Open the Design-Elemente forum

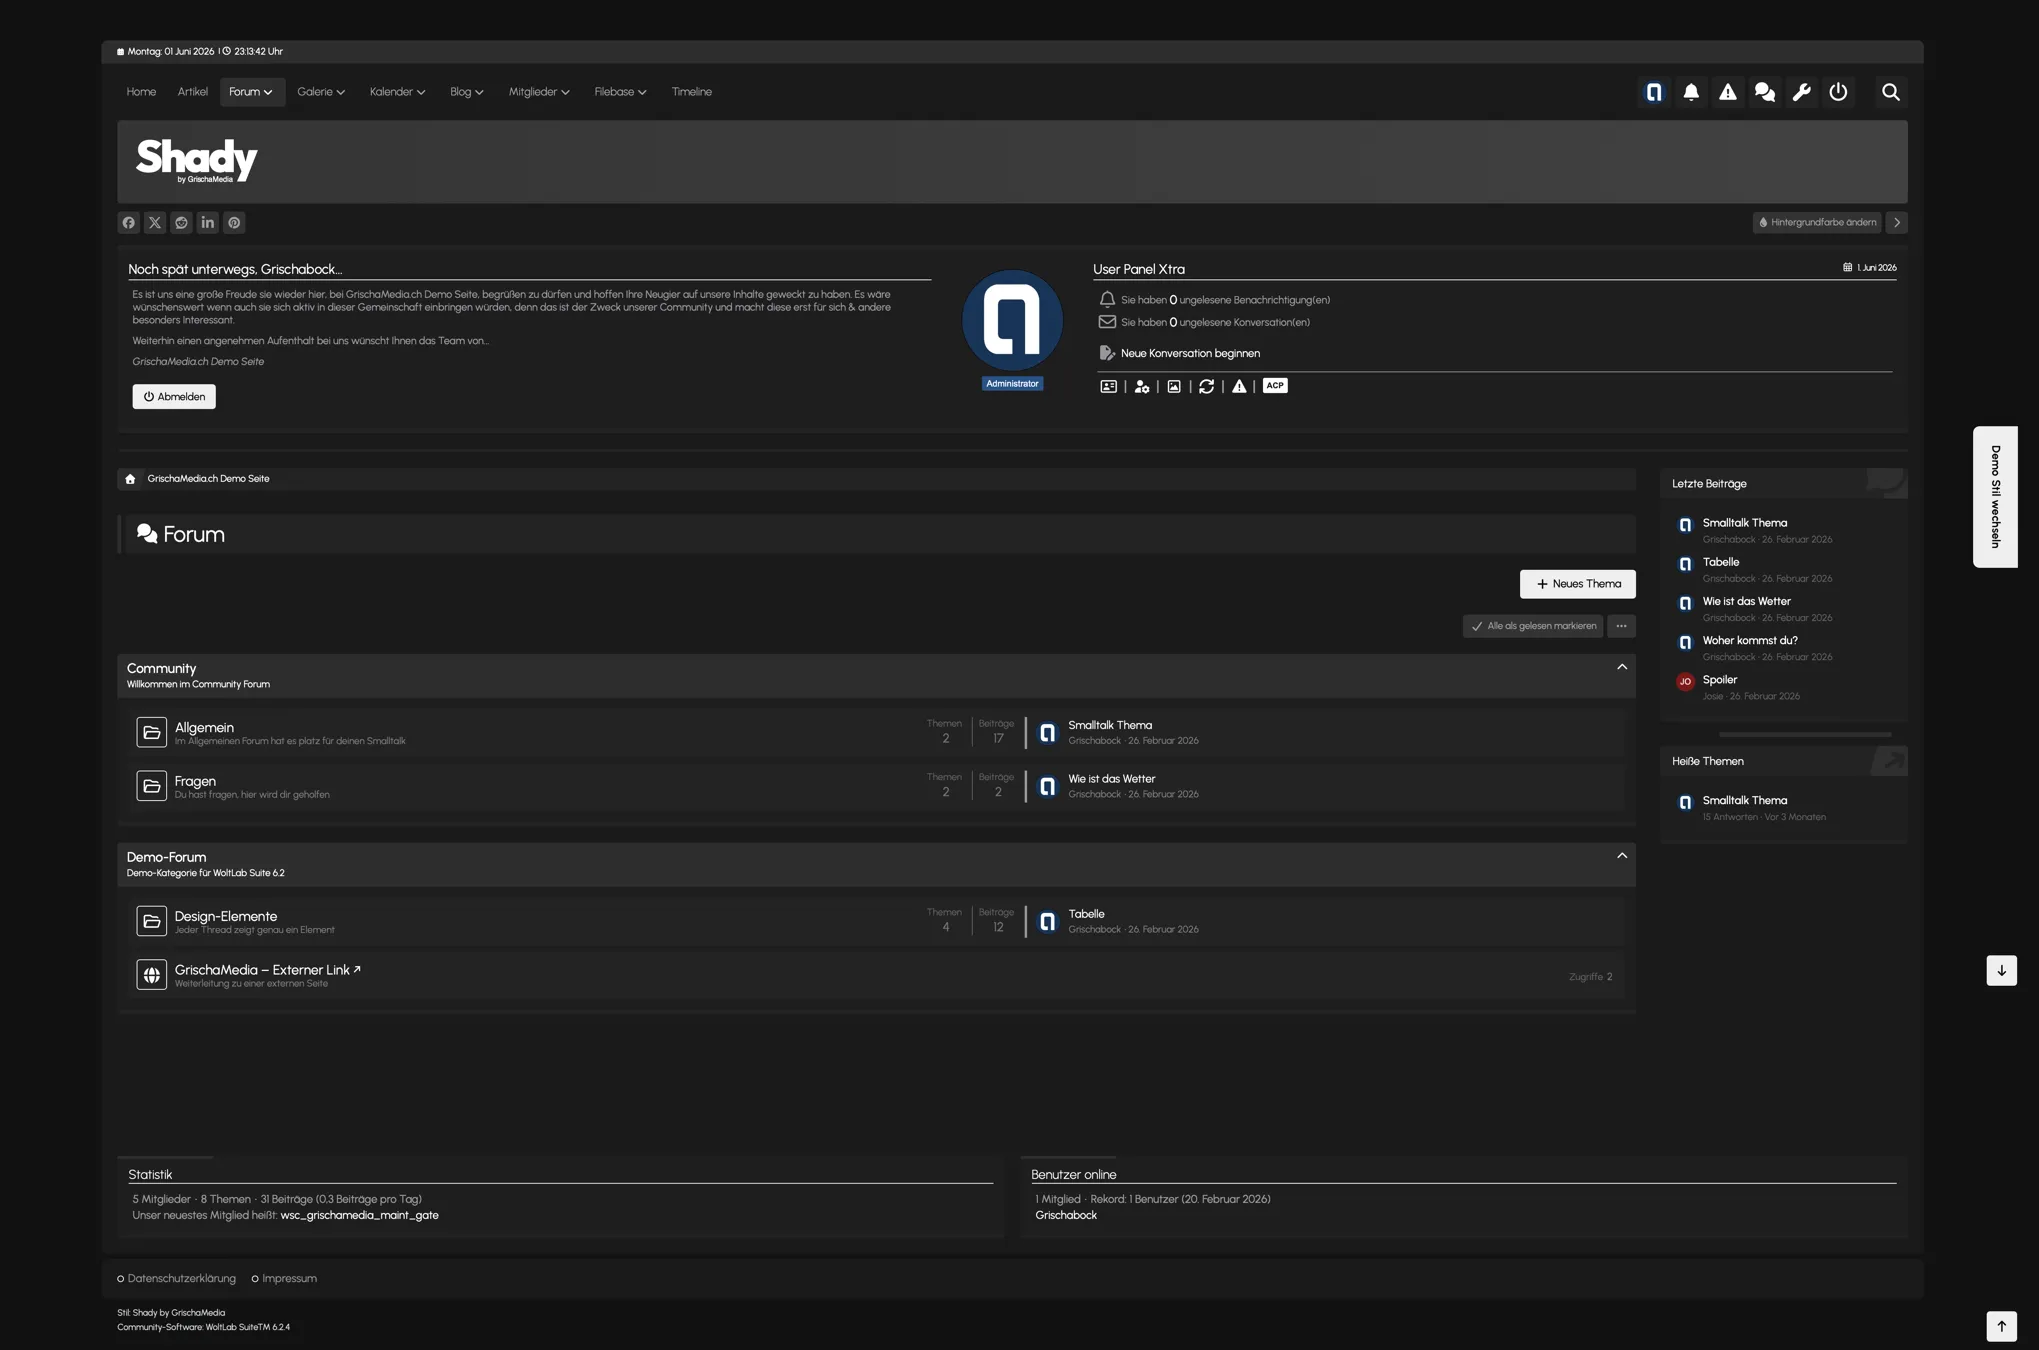point(226,917)
